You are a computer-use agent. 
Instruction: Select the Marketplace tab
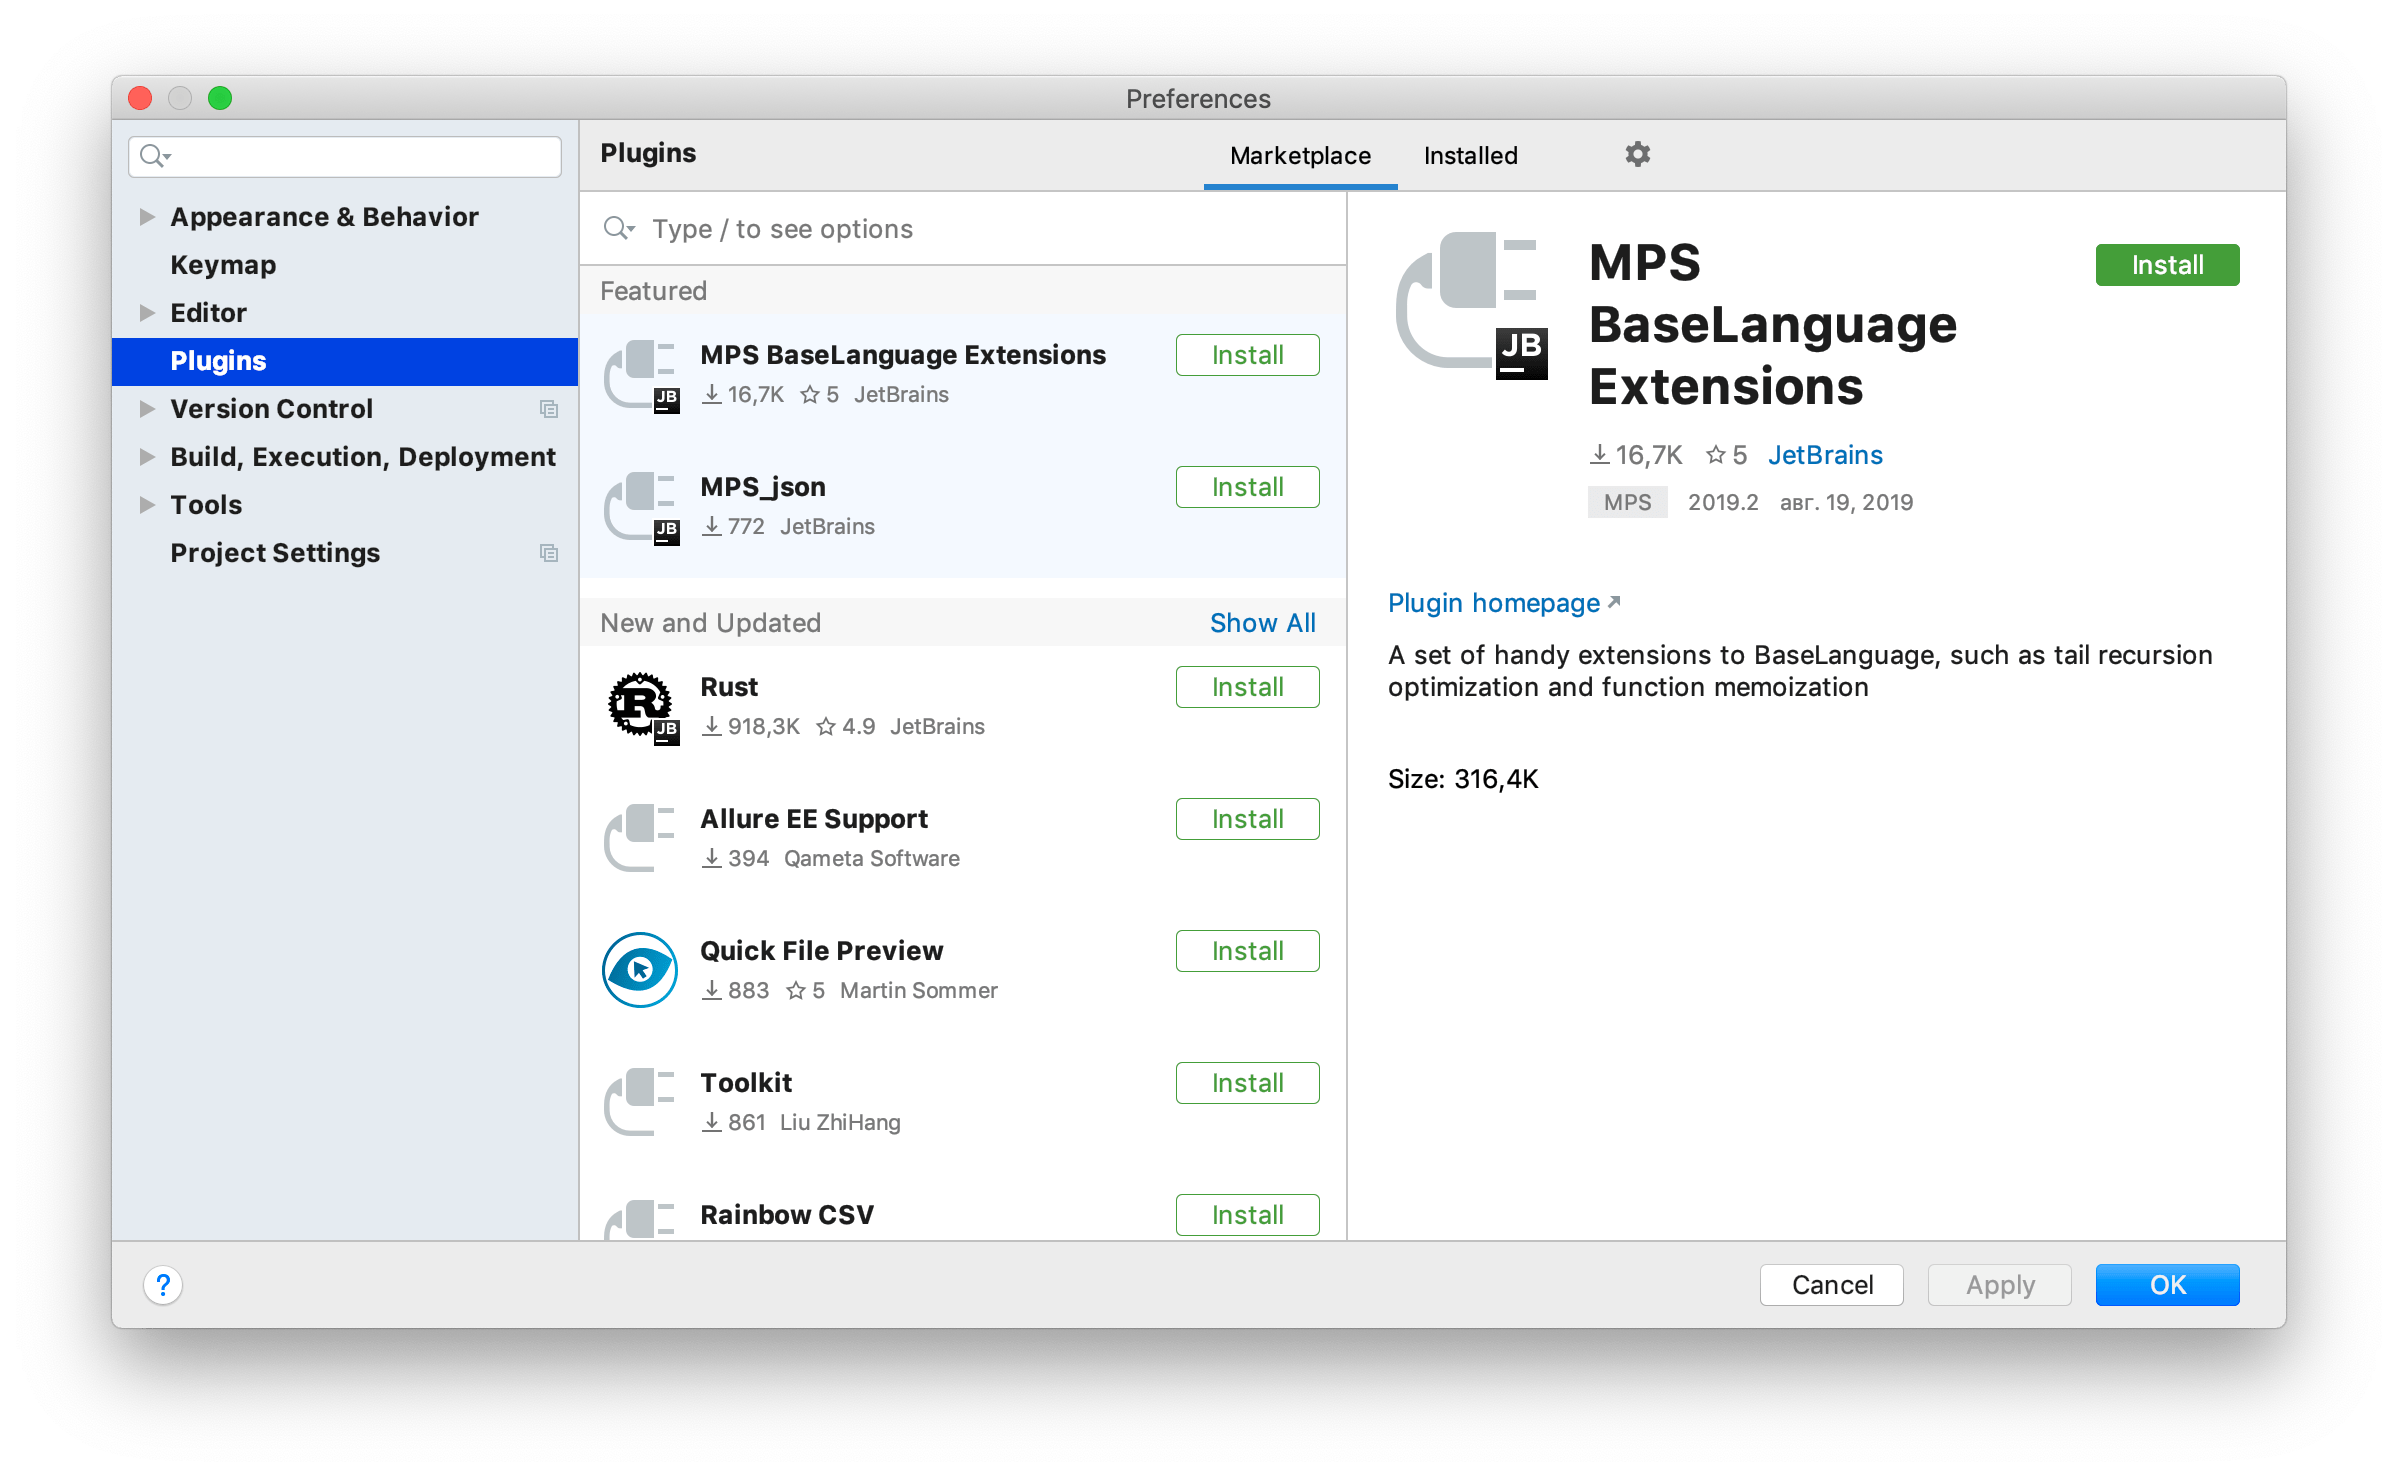point(1298,155)
